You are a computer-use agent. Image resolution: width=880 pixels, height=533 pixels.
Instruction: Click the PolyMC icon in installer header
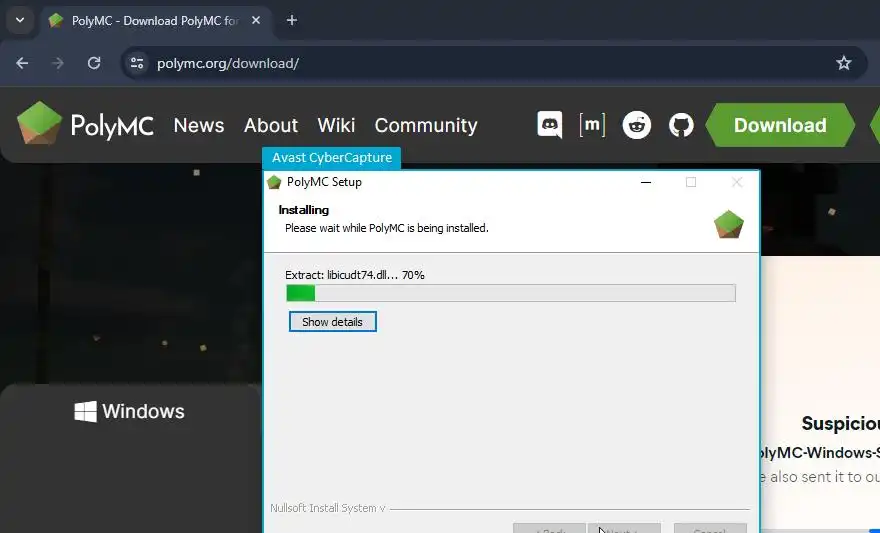click(x=728, y=224)
